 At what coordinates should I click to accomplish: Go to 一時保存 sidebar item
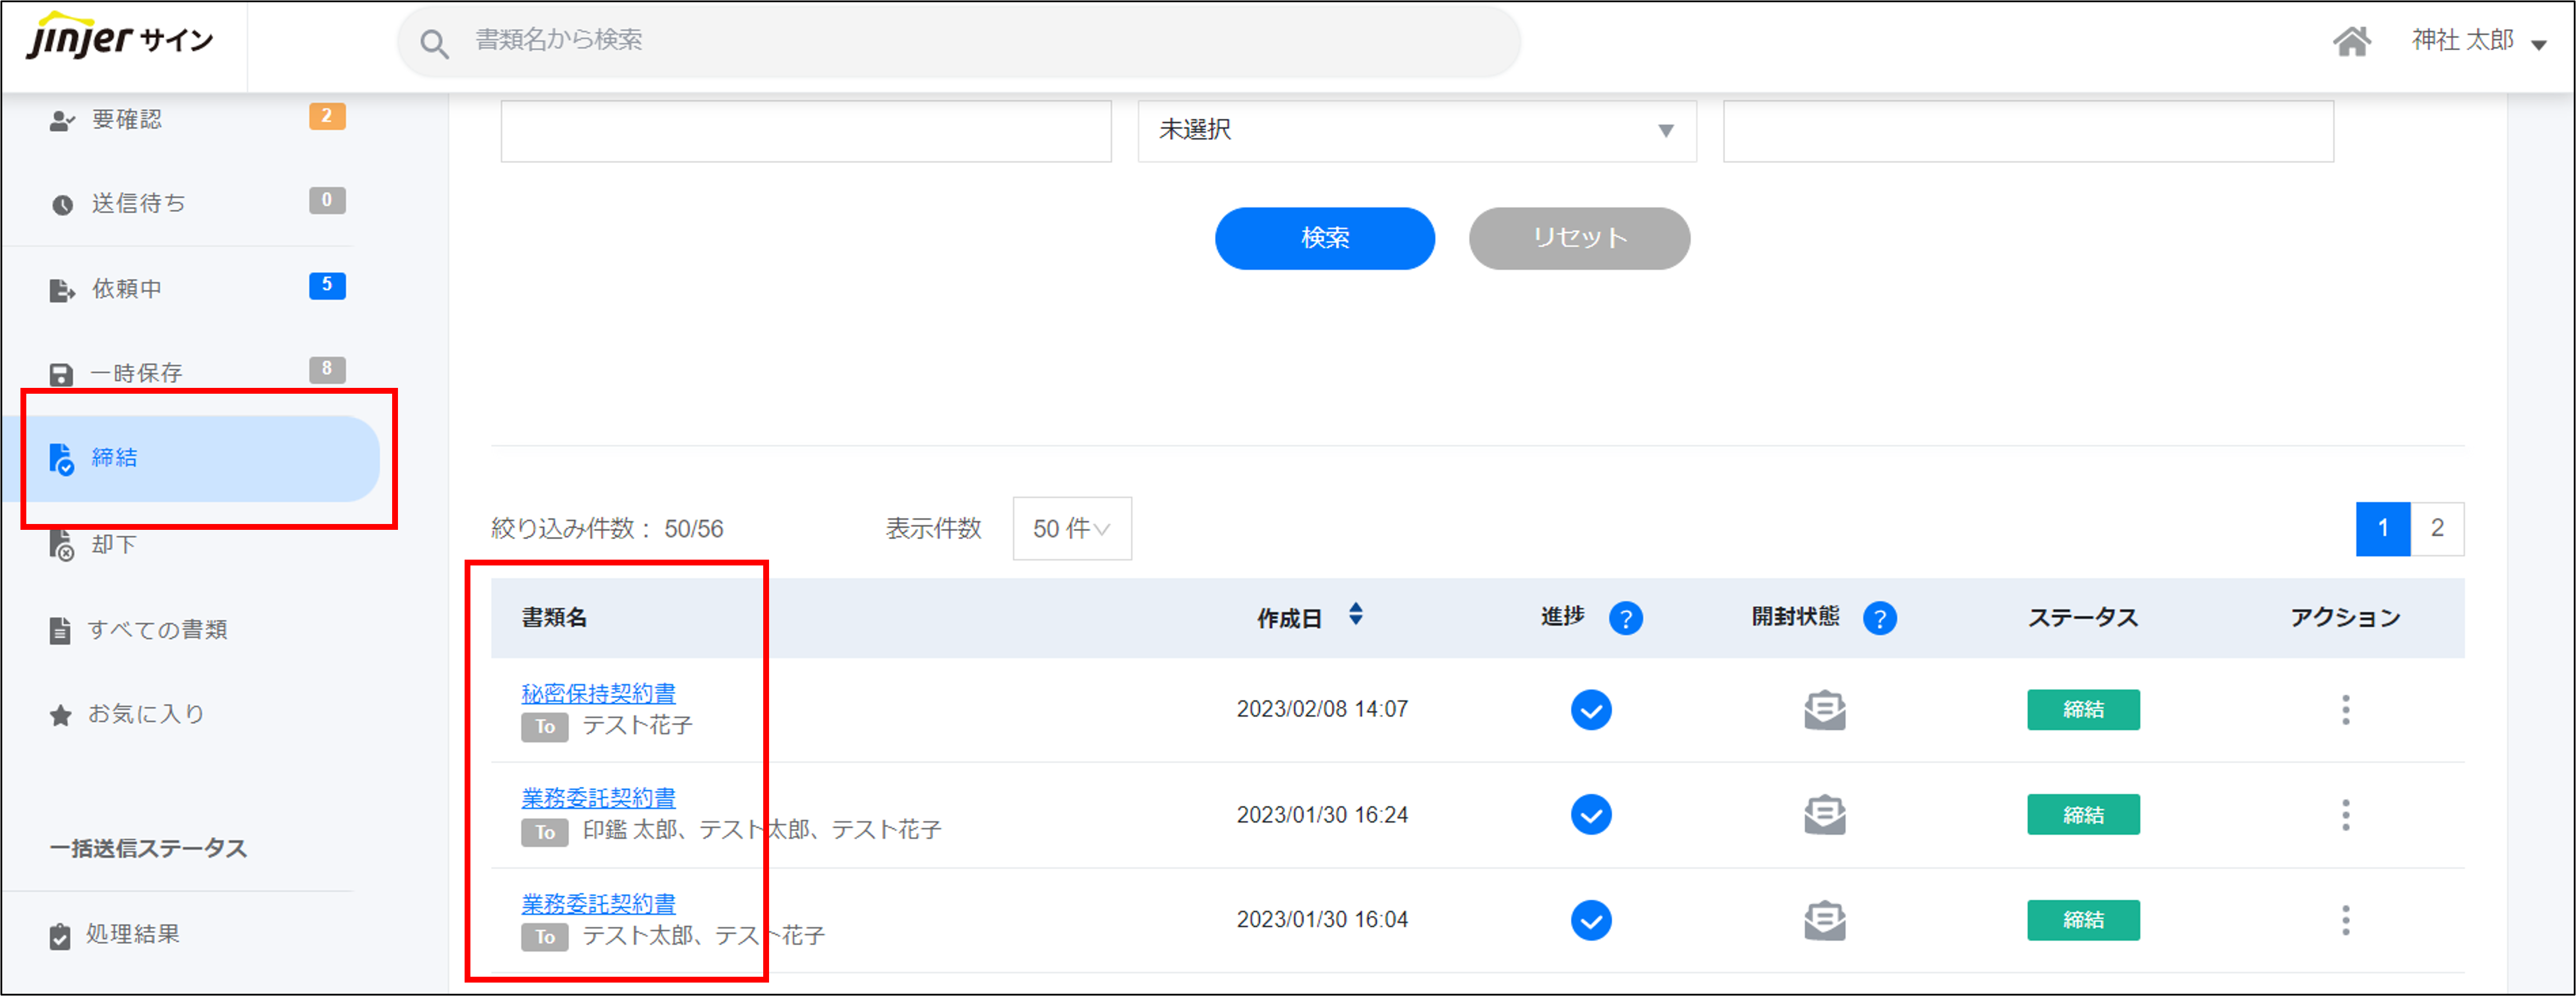(x=137, y=374)
